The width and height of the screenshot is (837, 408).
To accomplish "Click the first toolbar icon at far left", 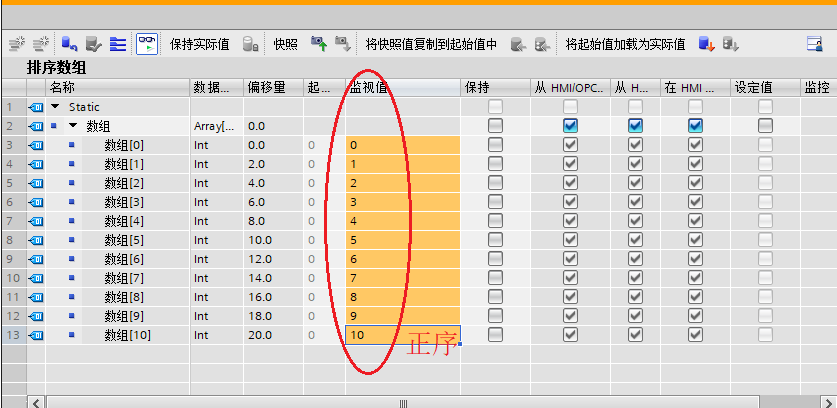I will (x=16, y=44).
